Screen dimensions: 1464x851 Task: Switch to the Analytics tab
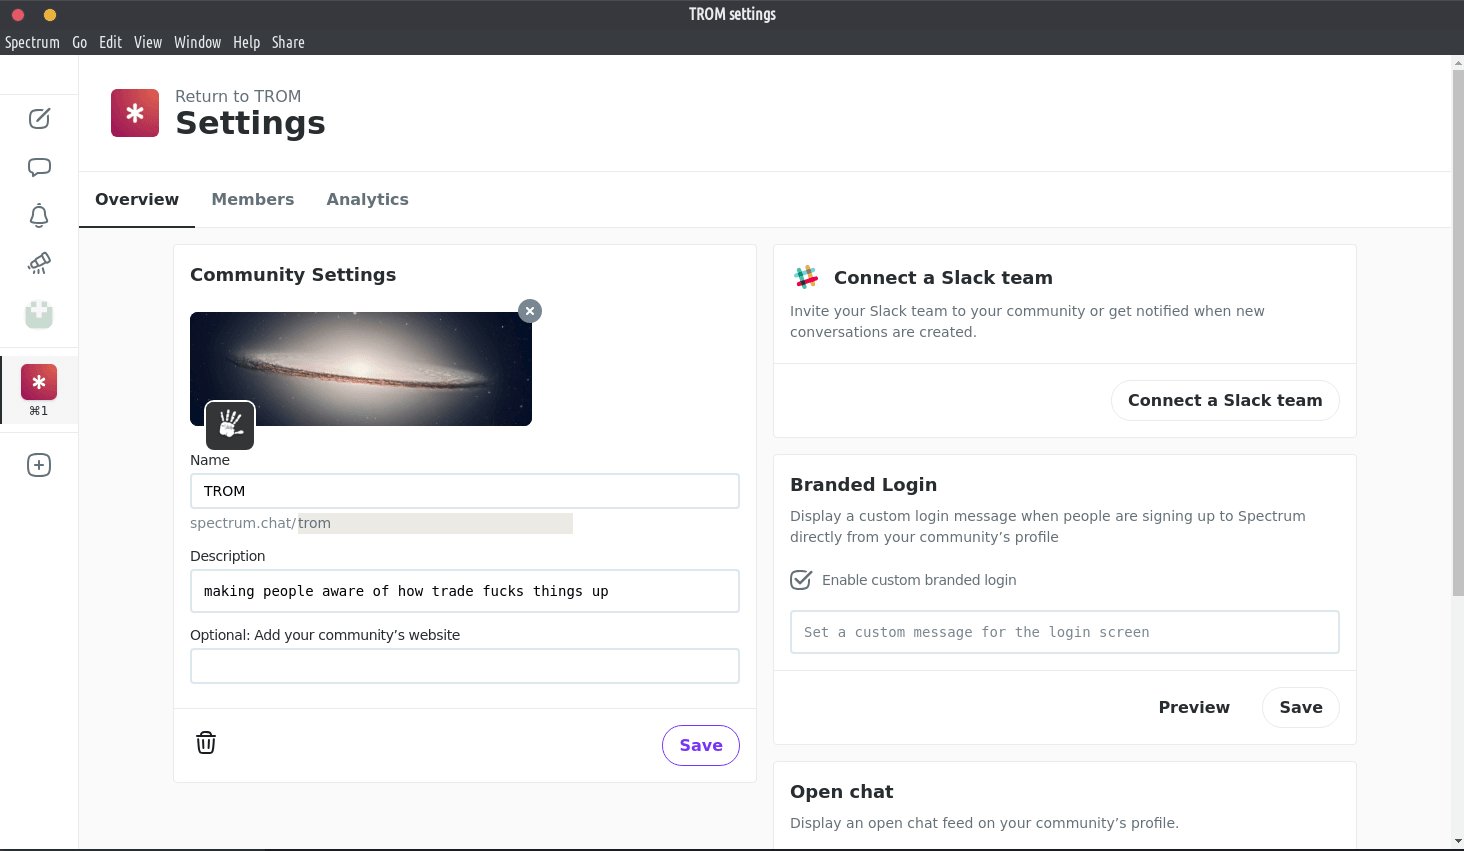coord(367,200)
